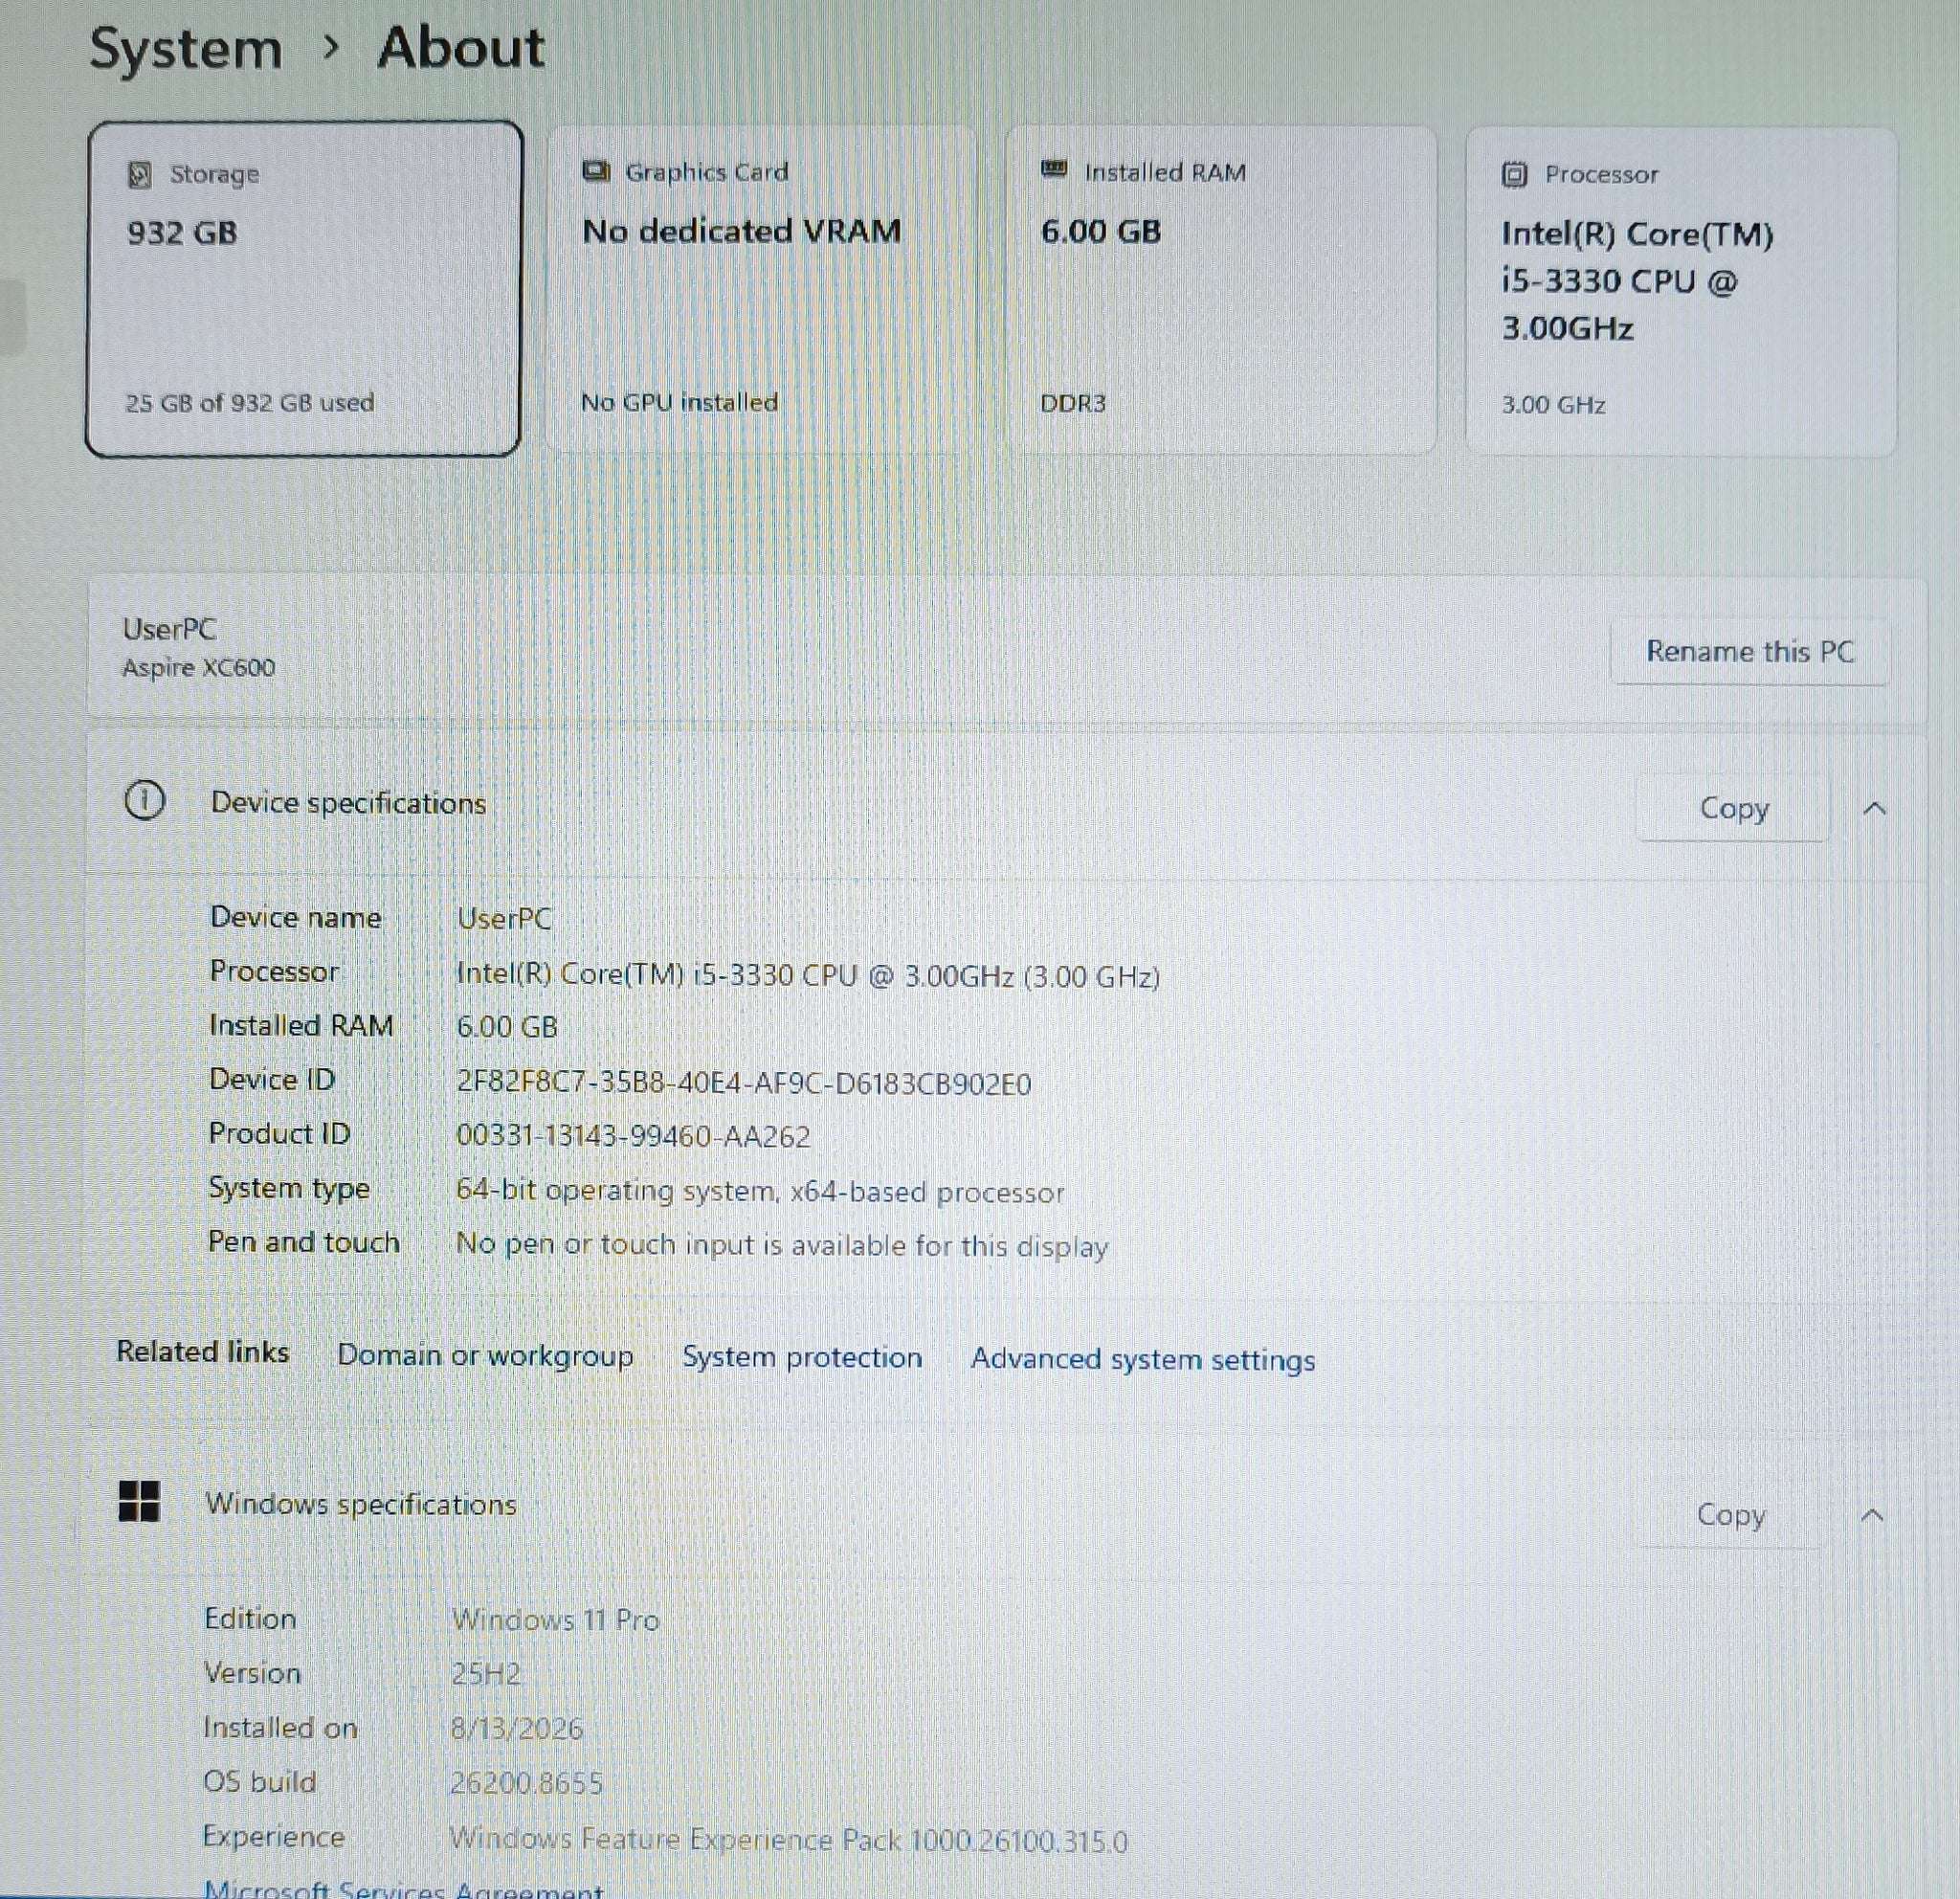Select the Storage 932 GB card

click(304, 289)
